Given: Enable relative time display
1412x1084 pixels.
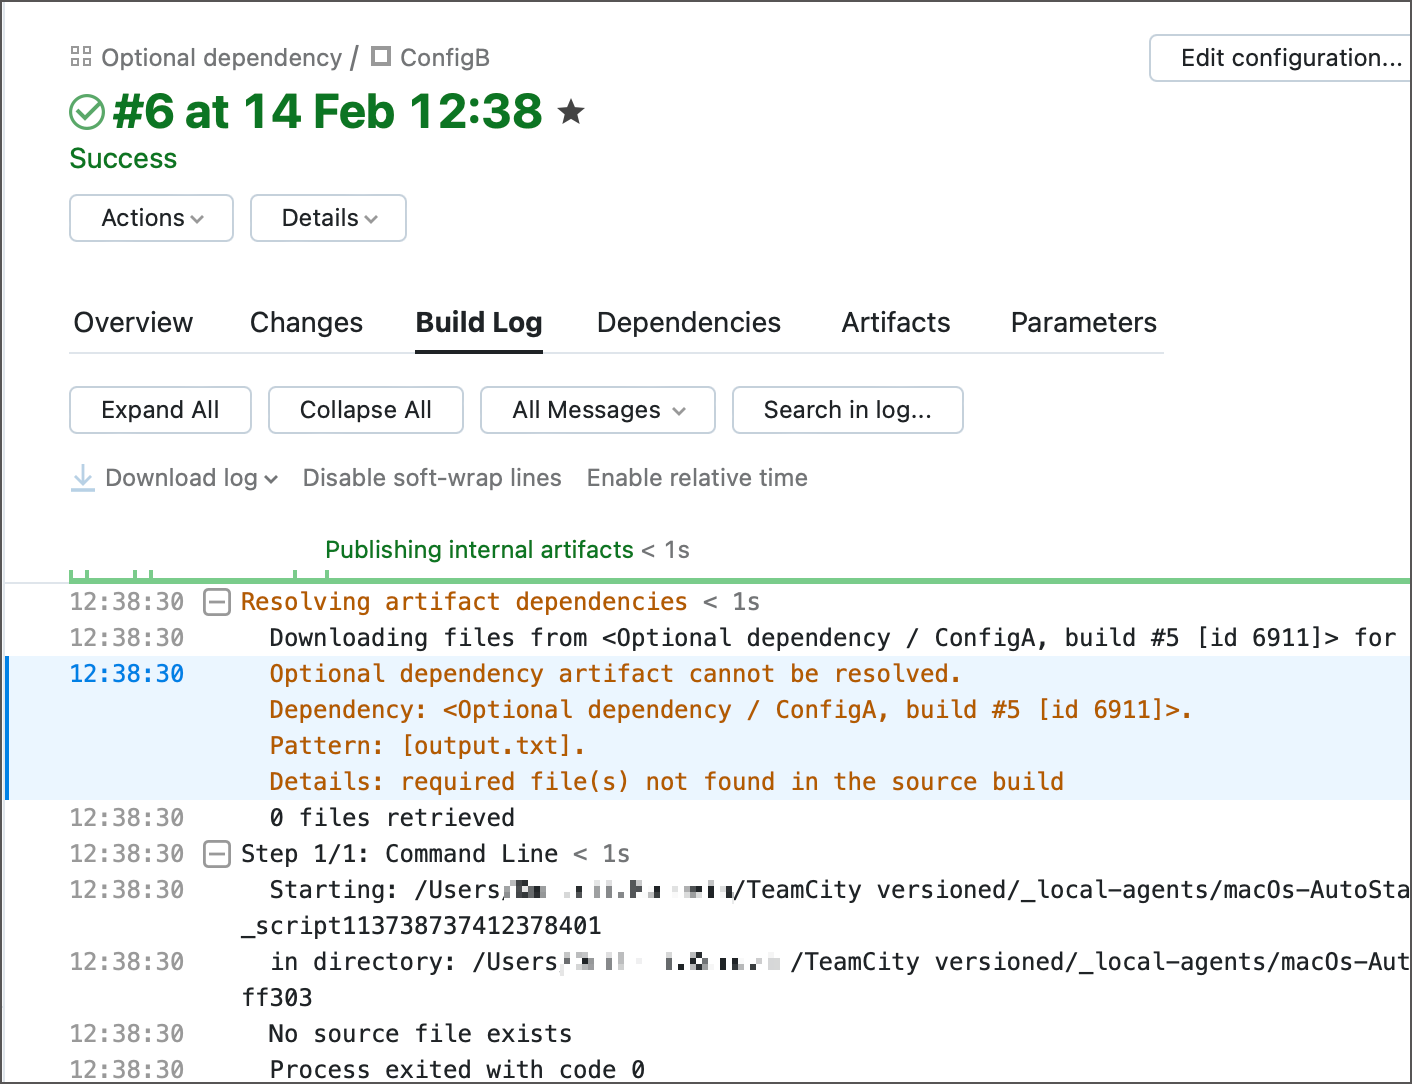Looking at the screenshot, I should coord(697,478).
